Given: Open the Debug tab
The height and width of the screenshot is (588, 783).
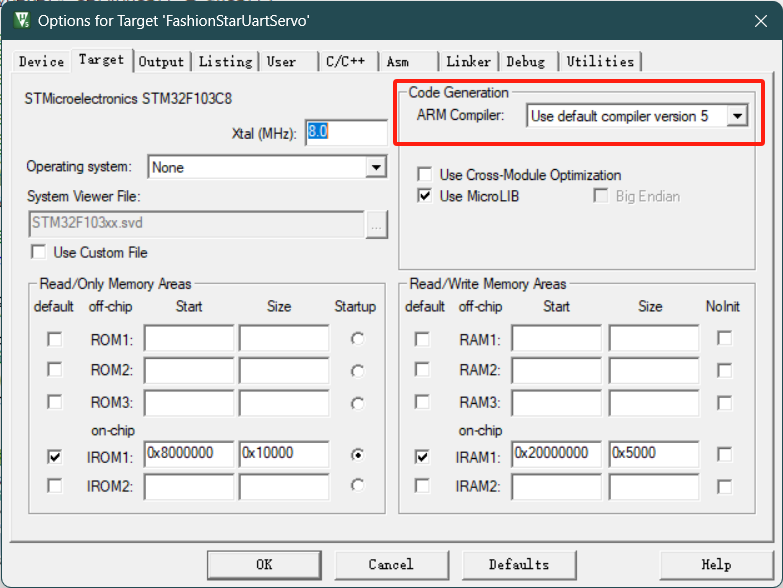Looking at the screenshot, I should (x=526, y=62).
